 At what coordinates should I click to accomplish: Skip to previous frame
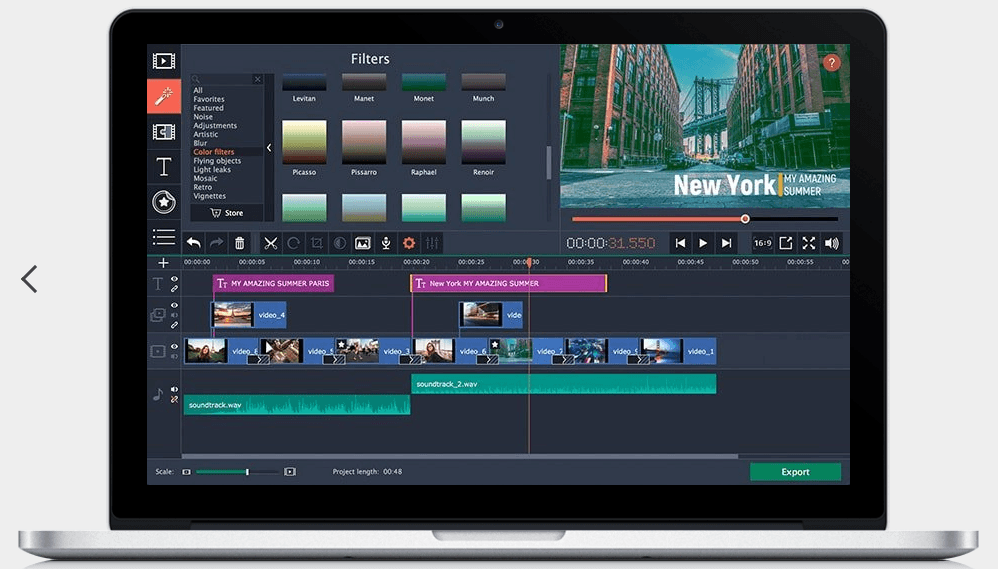click(680, 242)
